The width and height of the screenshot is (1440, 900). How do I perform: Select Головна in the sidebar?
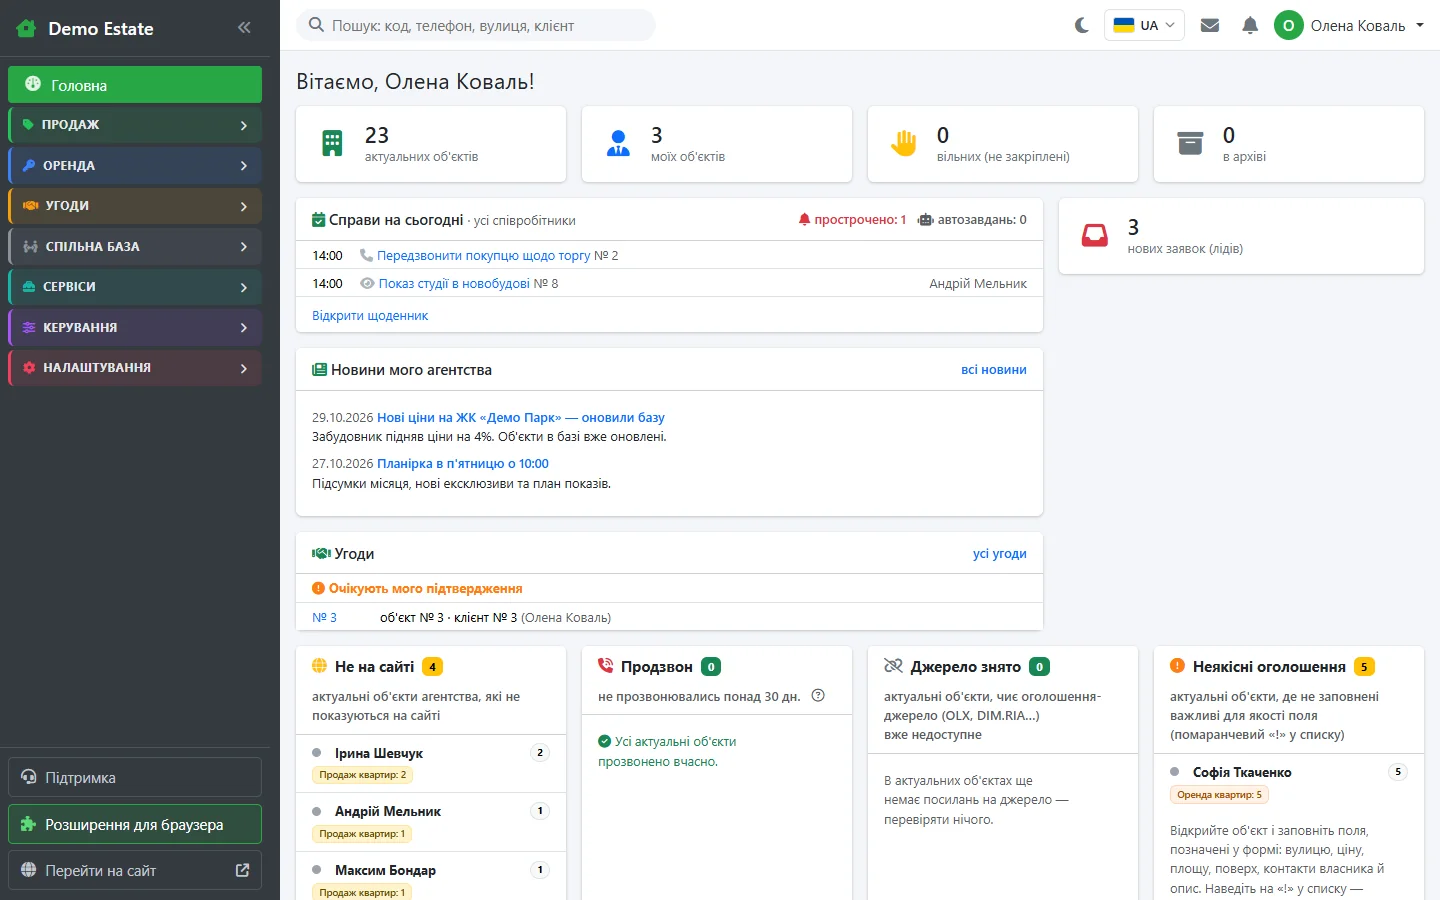click(135, 85)
